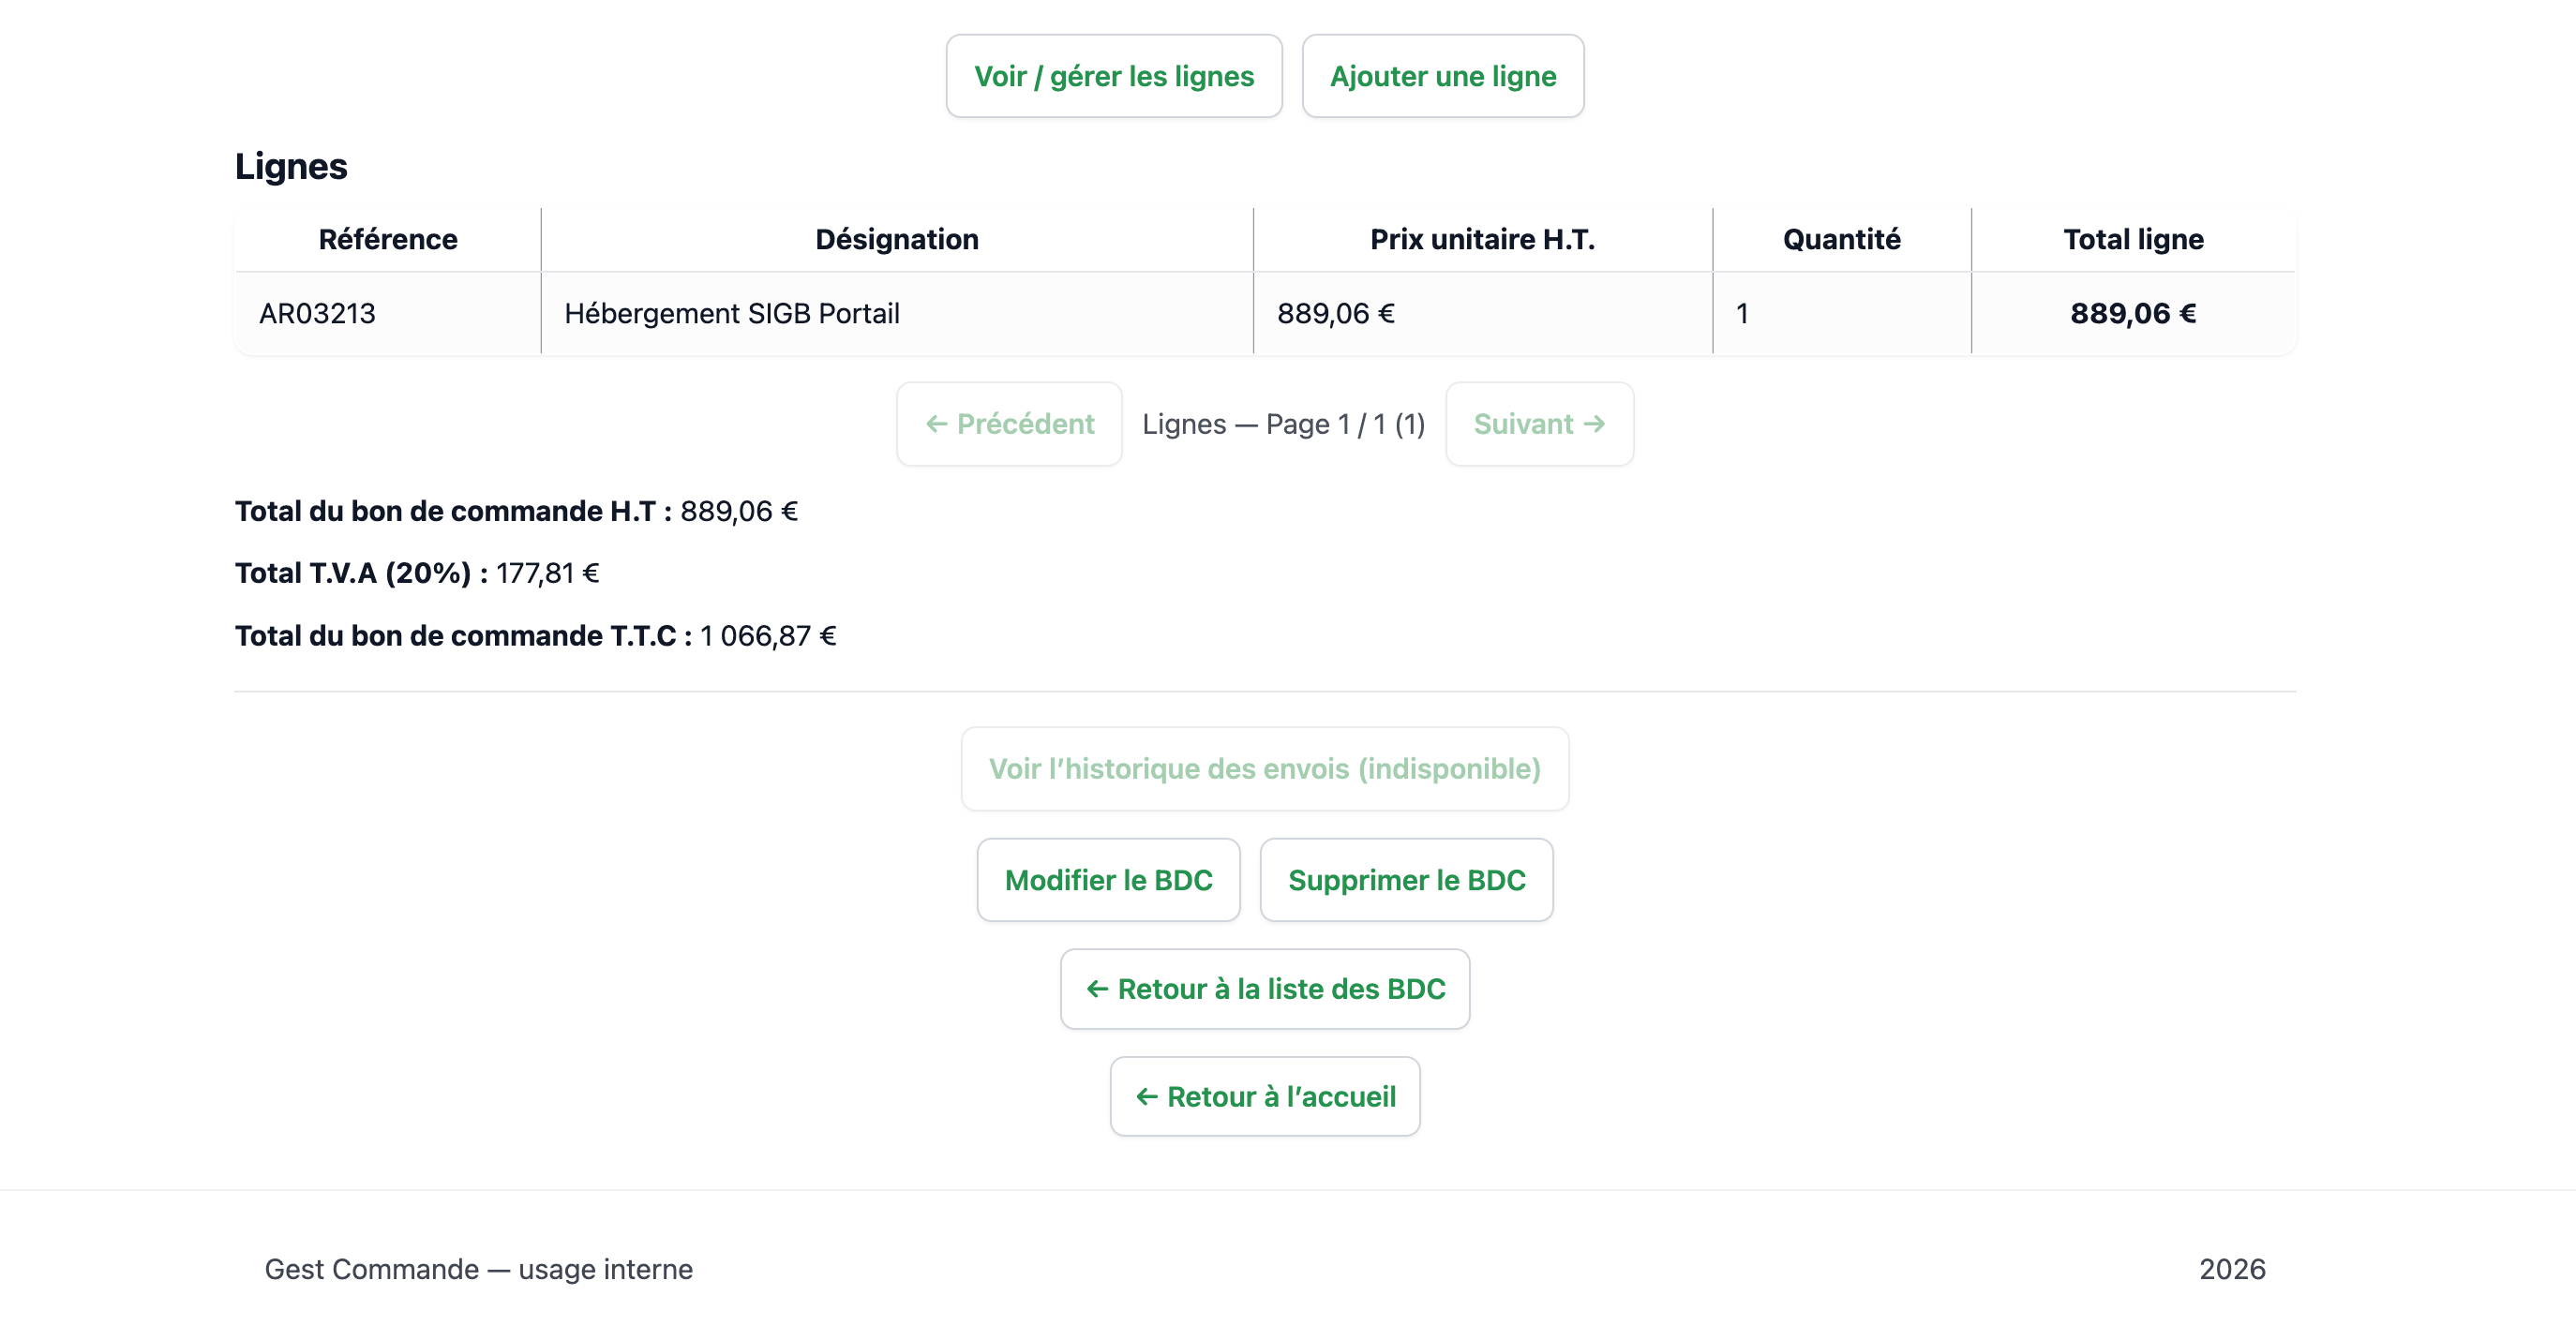Click the arrow icon in Retour à l'accueil

click(x=1146, y=1097)
